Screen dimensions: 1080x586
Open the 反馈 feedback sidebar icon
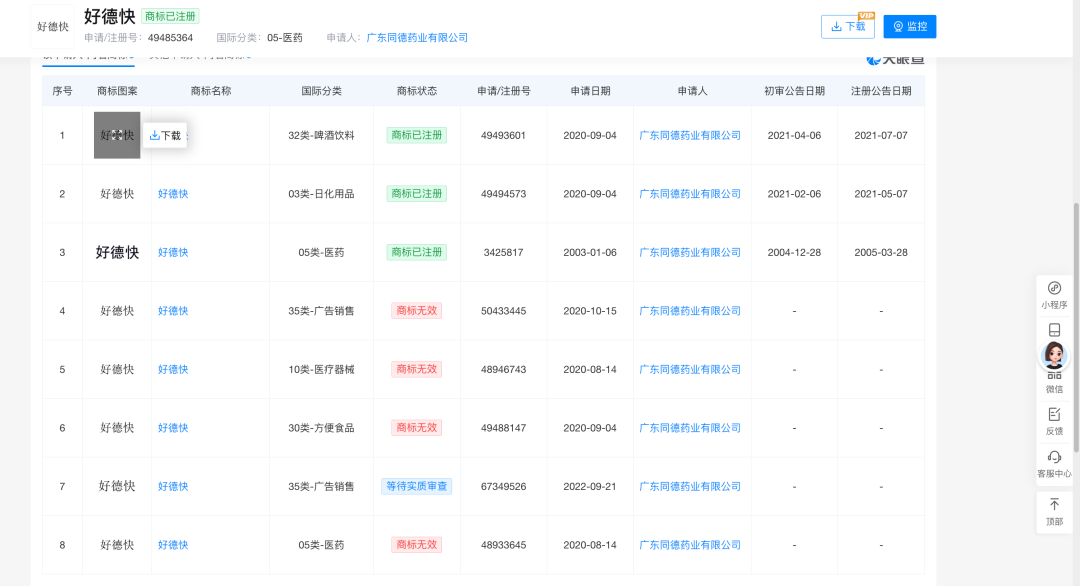pos(1054,421)
